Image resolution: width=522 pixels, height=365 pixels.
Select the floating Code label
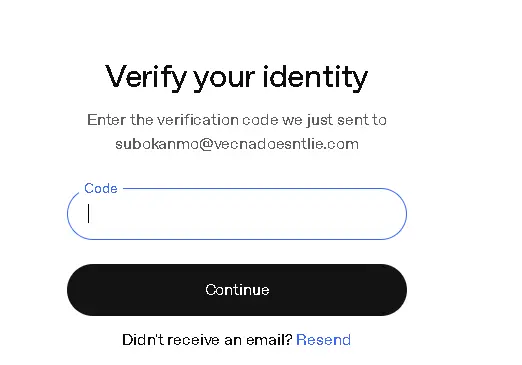tap(101, 188)
